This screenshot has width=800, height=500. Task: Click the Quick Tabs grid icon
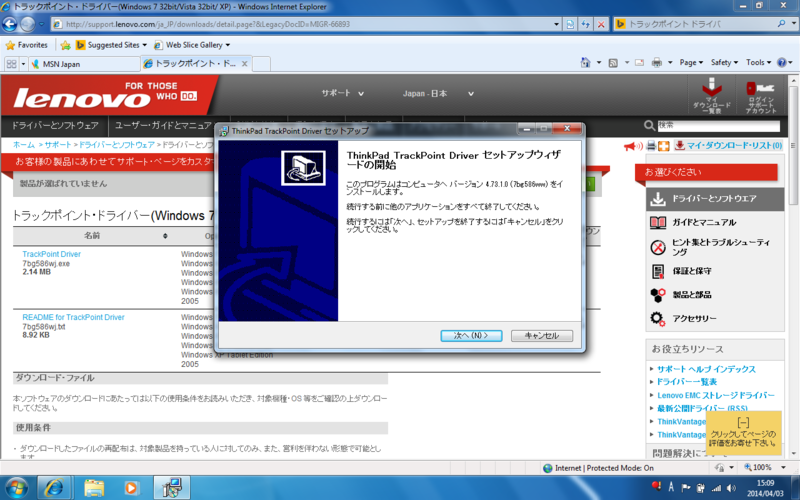pyautogui.click(x=11, y=64)
